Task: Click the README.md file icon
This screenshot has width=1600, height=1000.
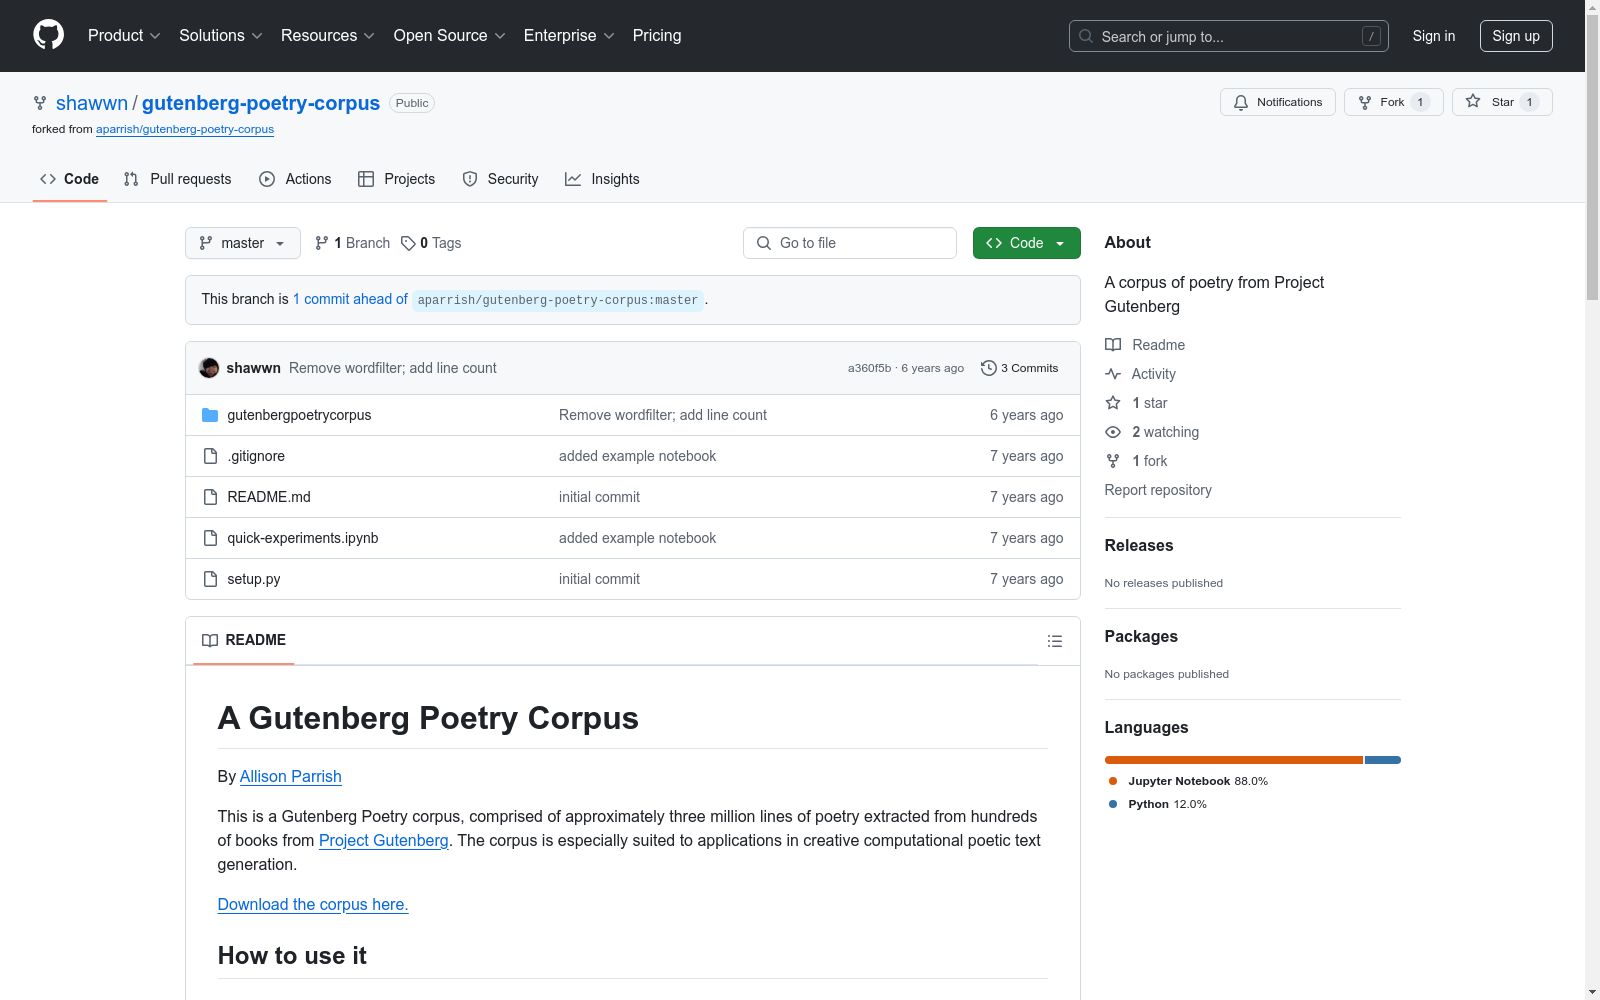Action: (210, 497)
